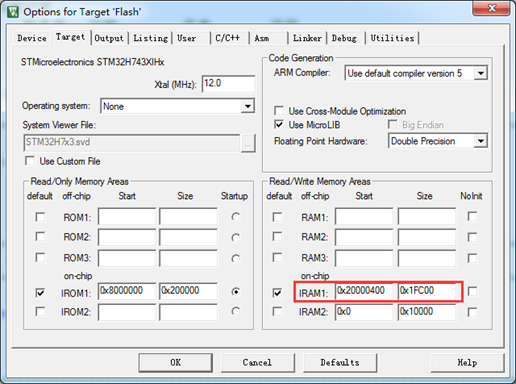Open the ARM Compiler version dropdown
This screenshot has height=384, width=516.
point(480,73)
